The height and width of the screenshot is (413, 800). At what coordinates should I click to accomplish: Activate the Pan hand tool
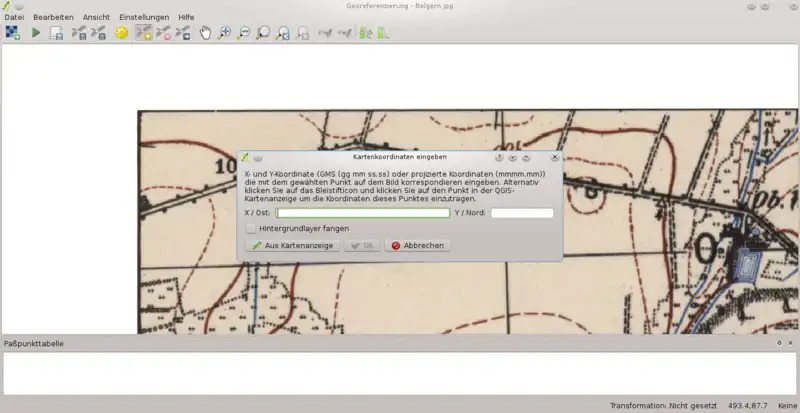[205, 33]
